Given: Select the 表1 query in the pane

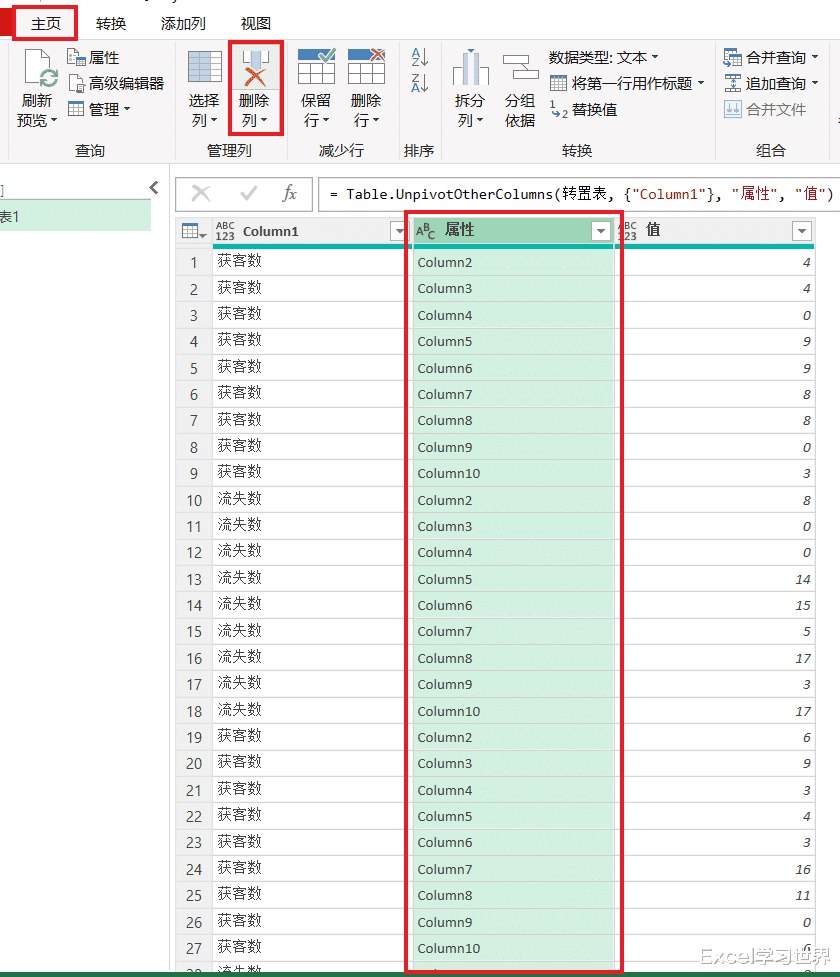Looking at the screenshot, I should (x=75, y=216).
